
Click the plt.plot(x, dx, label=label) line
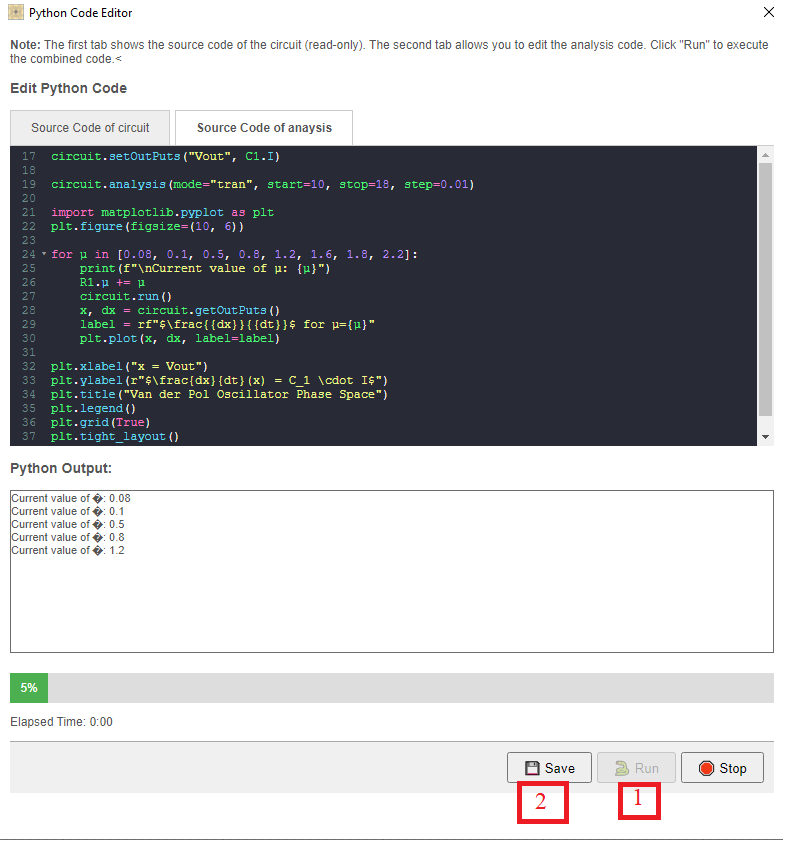[180, 338]
